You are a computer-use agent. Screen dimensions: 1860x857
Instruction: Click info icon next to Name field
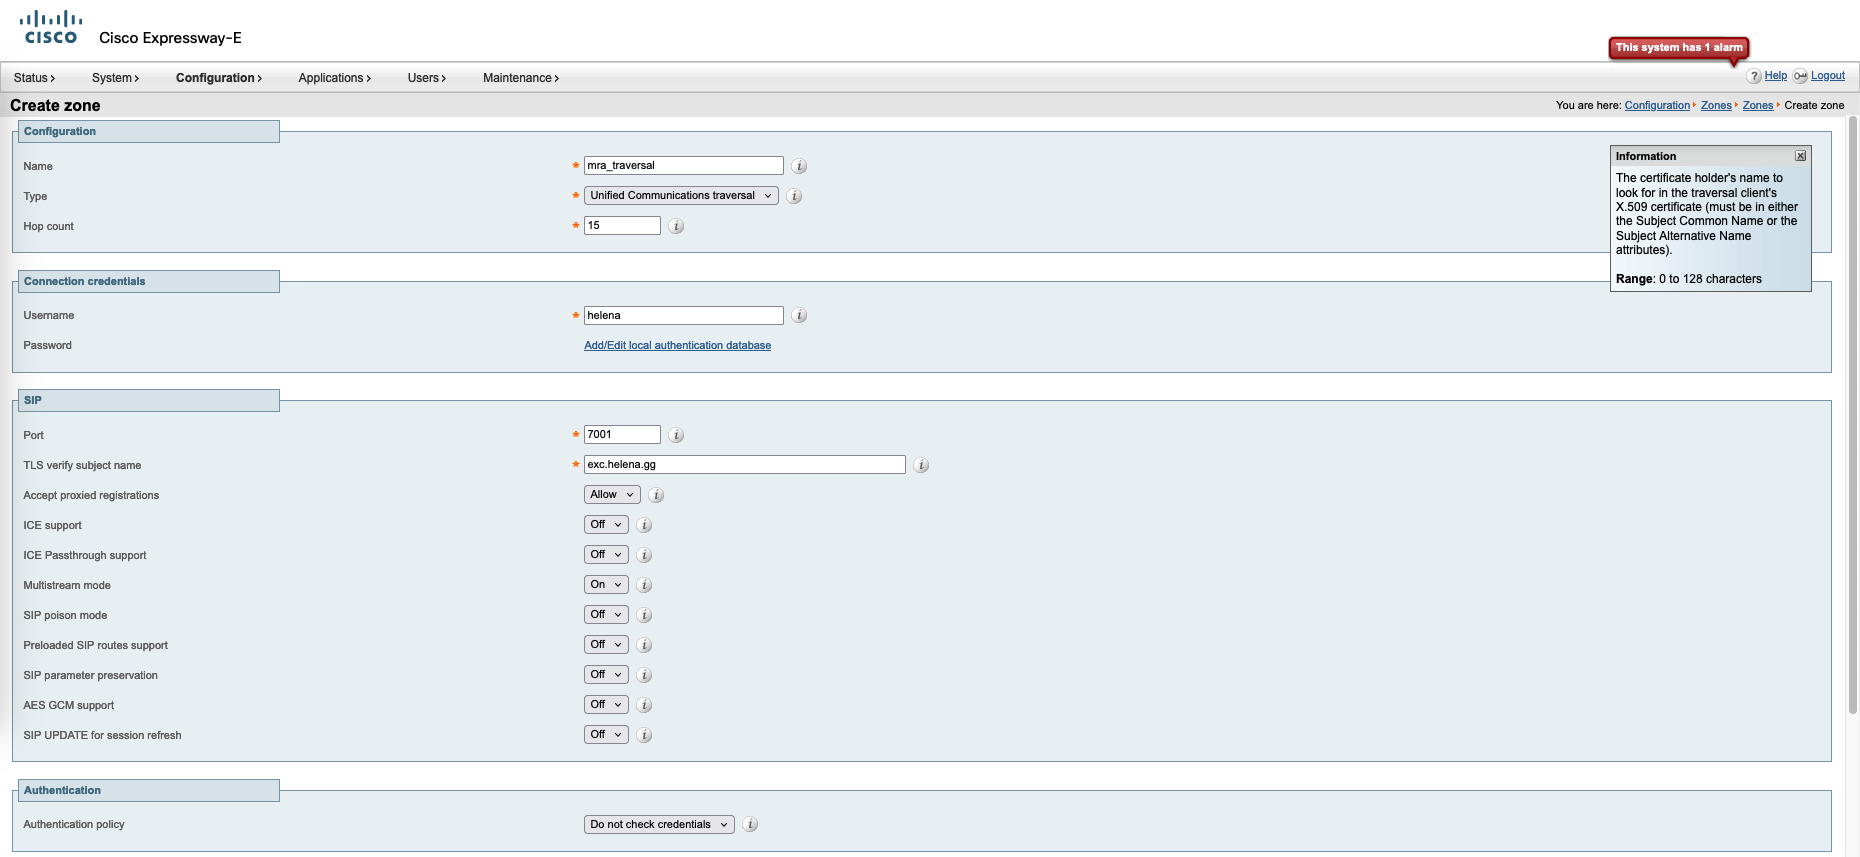point(799,166)
